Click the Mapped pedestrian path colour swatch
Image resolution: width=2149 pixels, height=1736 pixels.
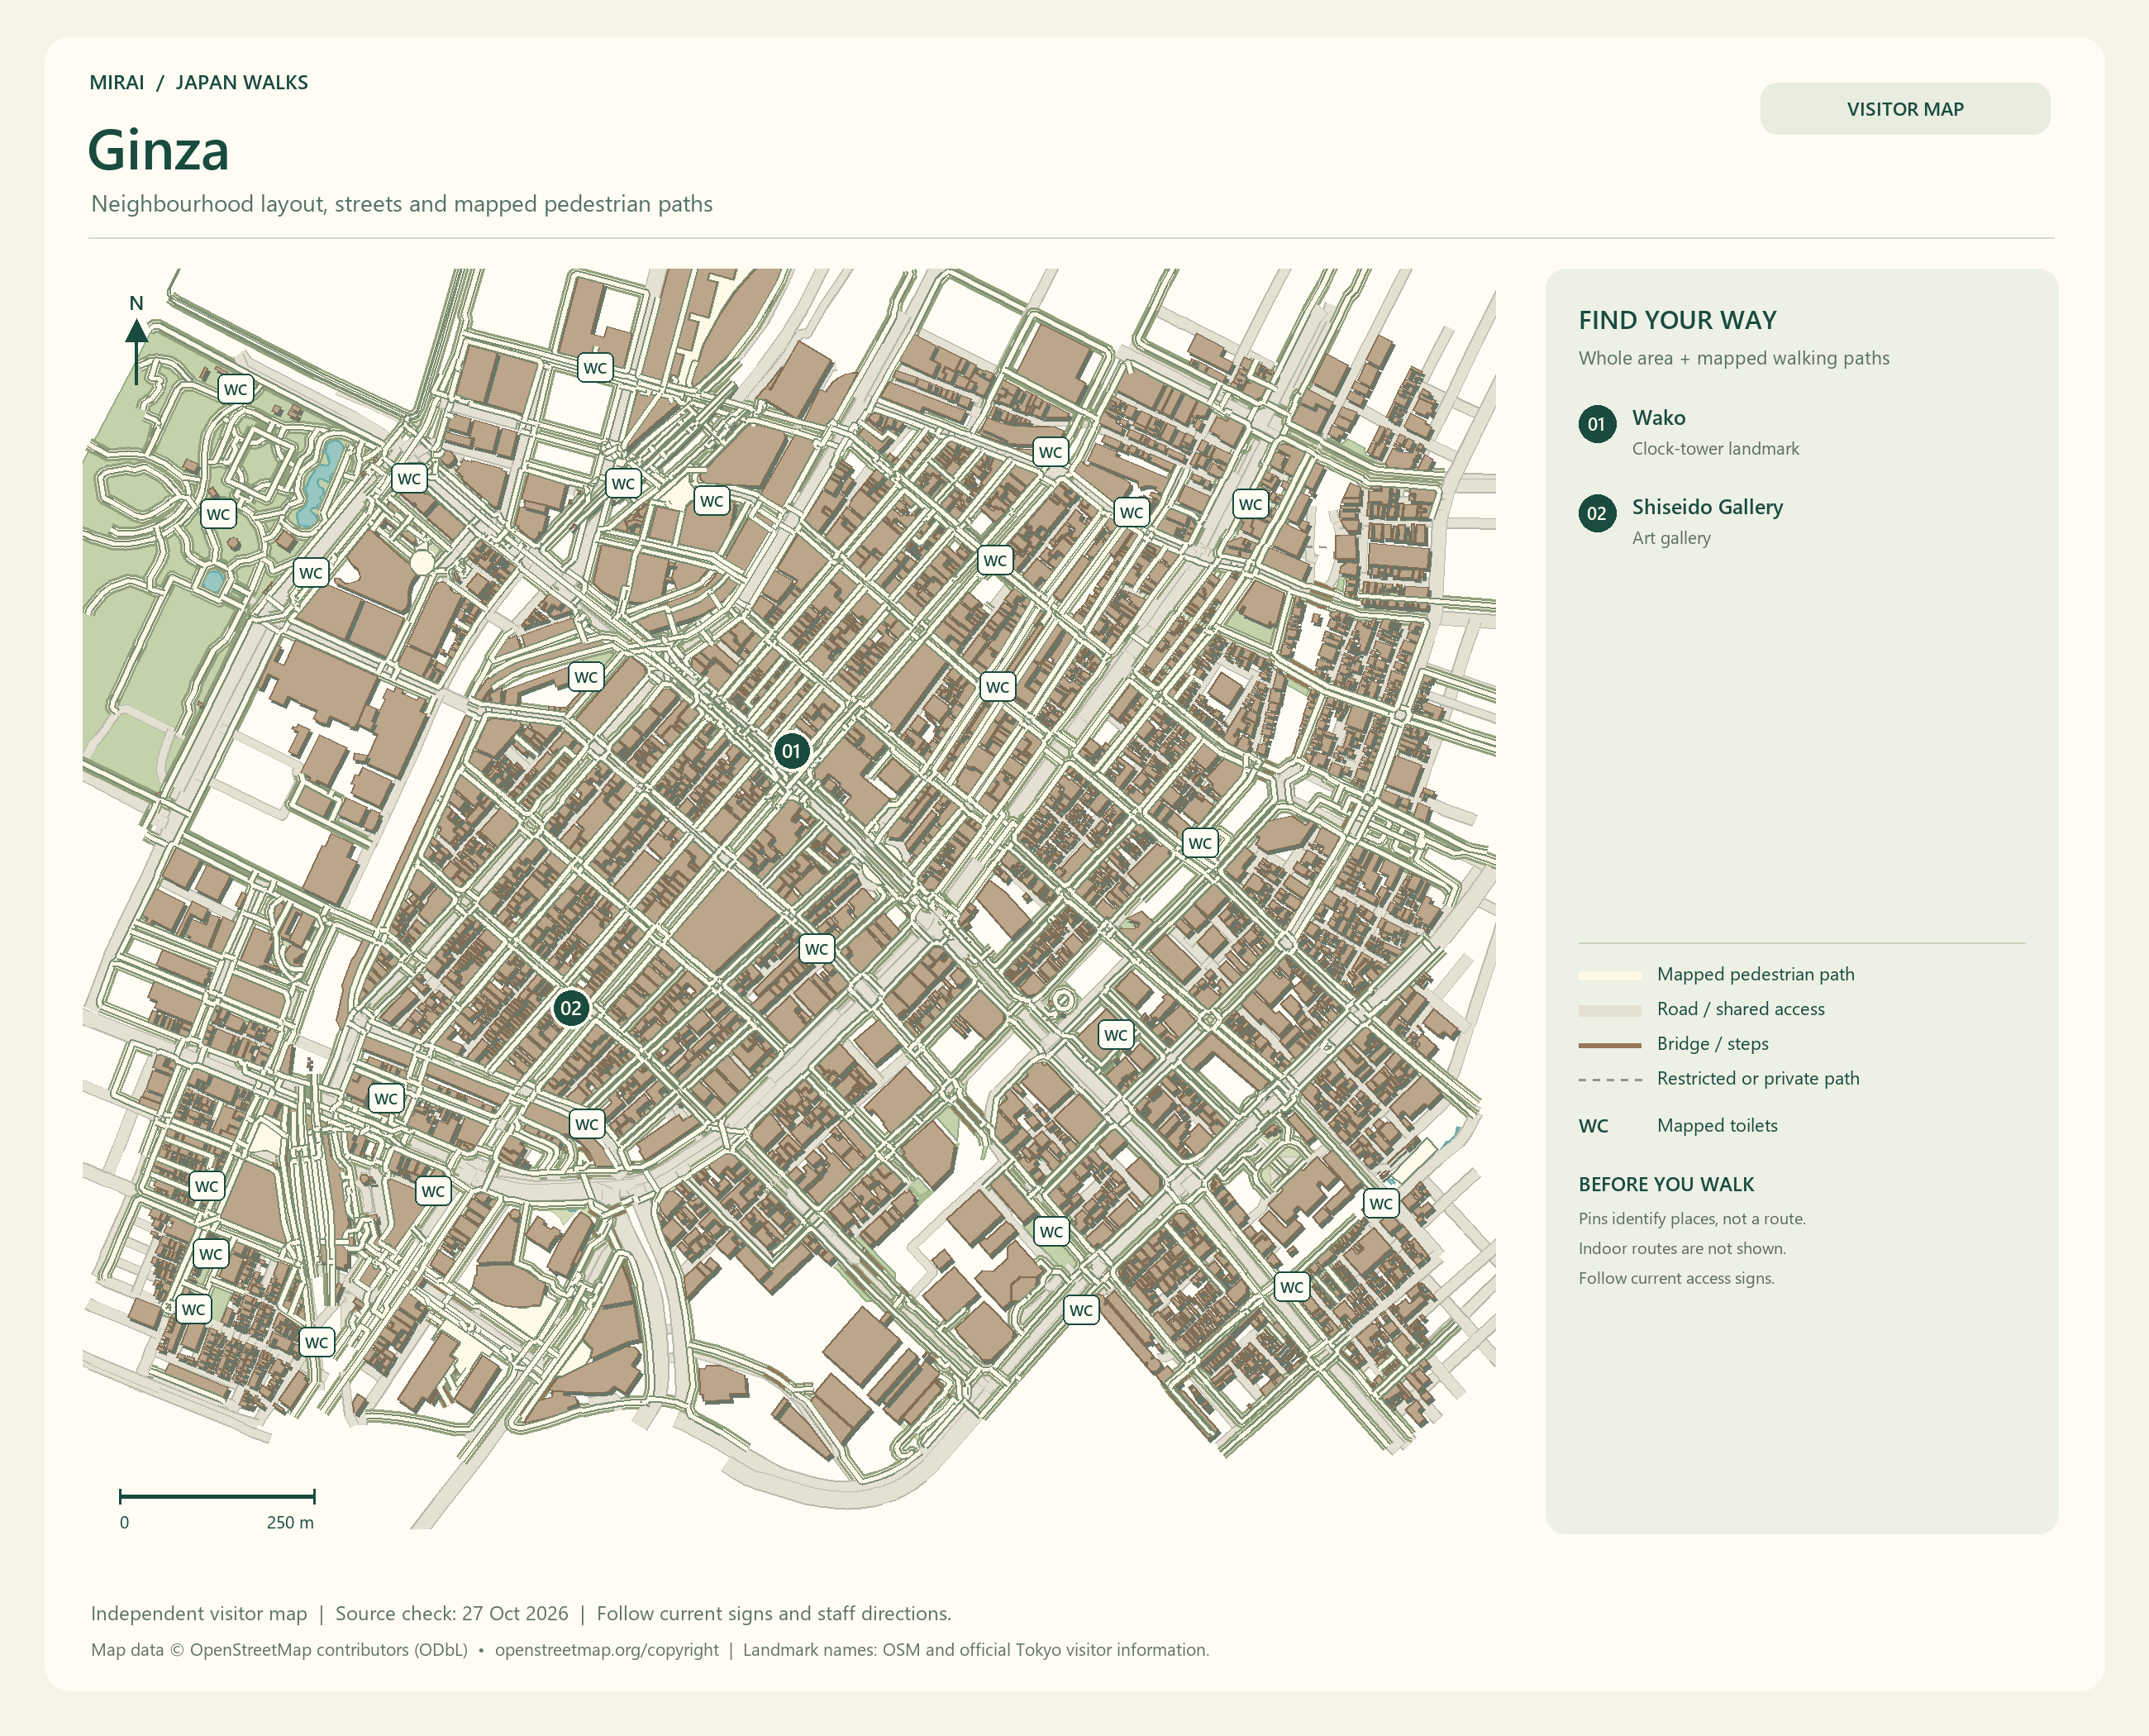tap(1609, 975)
